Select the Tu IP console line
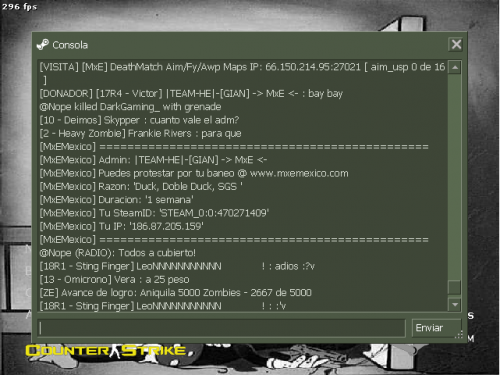Screen dimensions: 500x375 click(122, 226)
